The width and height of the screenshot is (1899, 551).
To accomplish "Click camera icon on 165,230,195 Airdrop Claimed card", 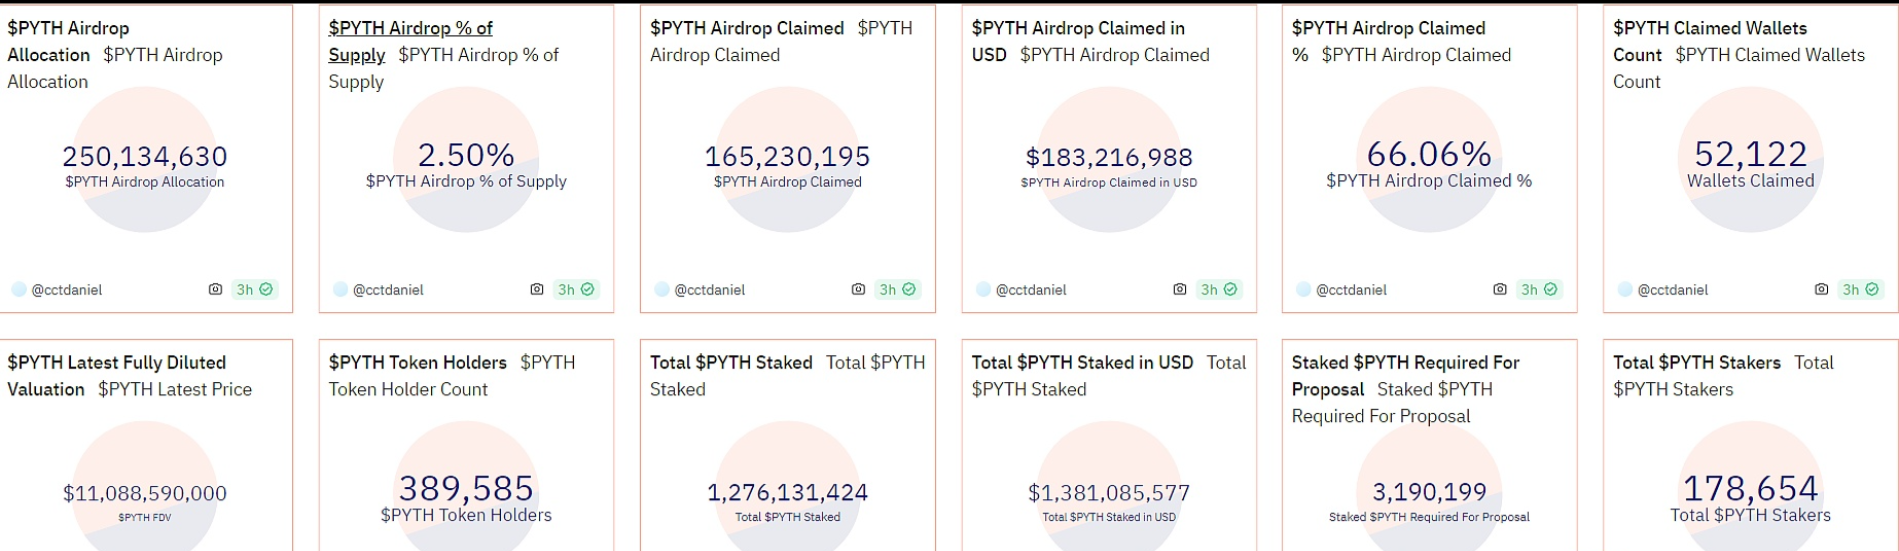I will tap(858, 290).
